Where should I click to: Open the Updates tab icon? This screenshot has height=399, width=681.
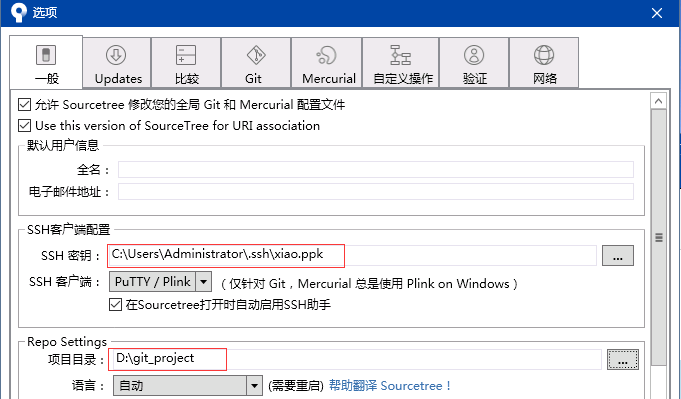117,63
